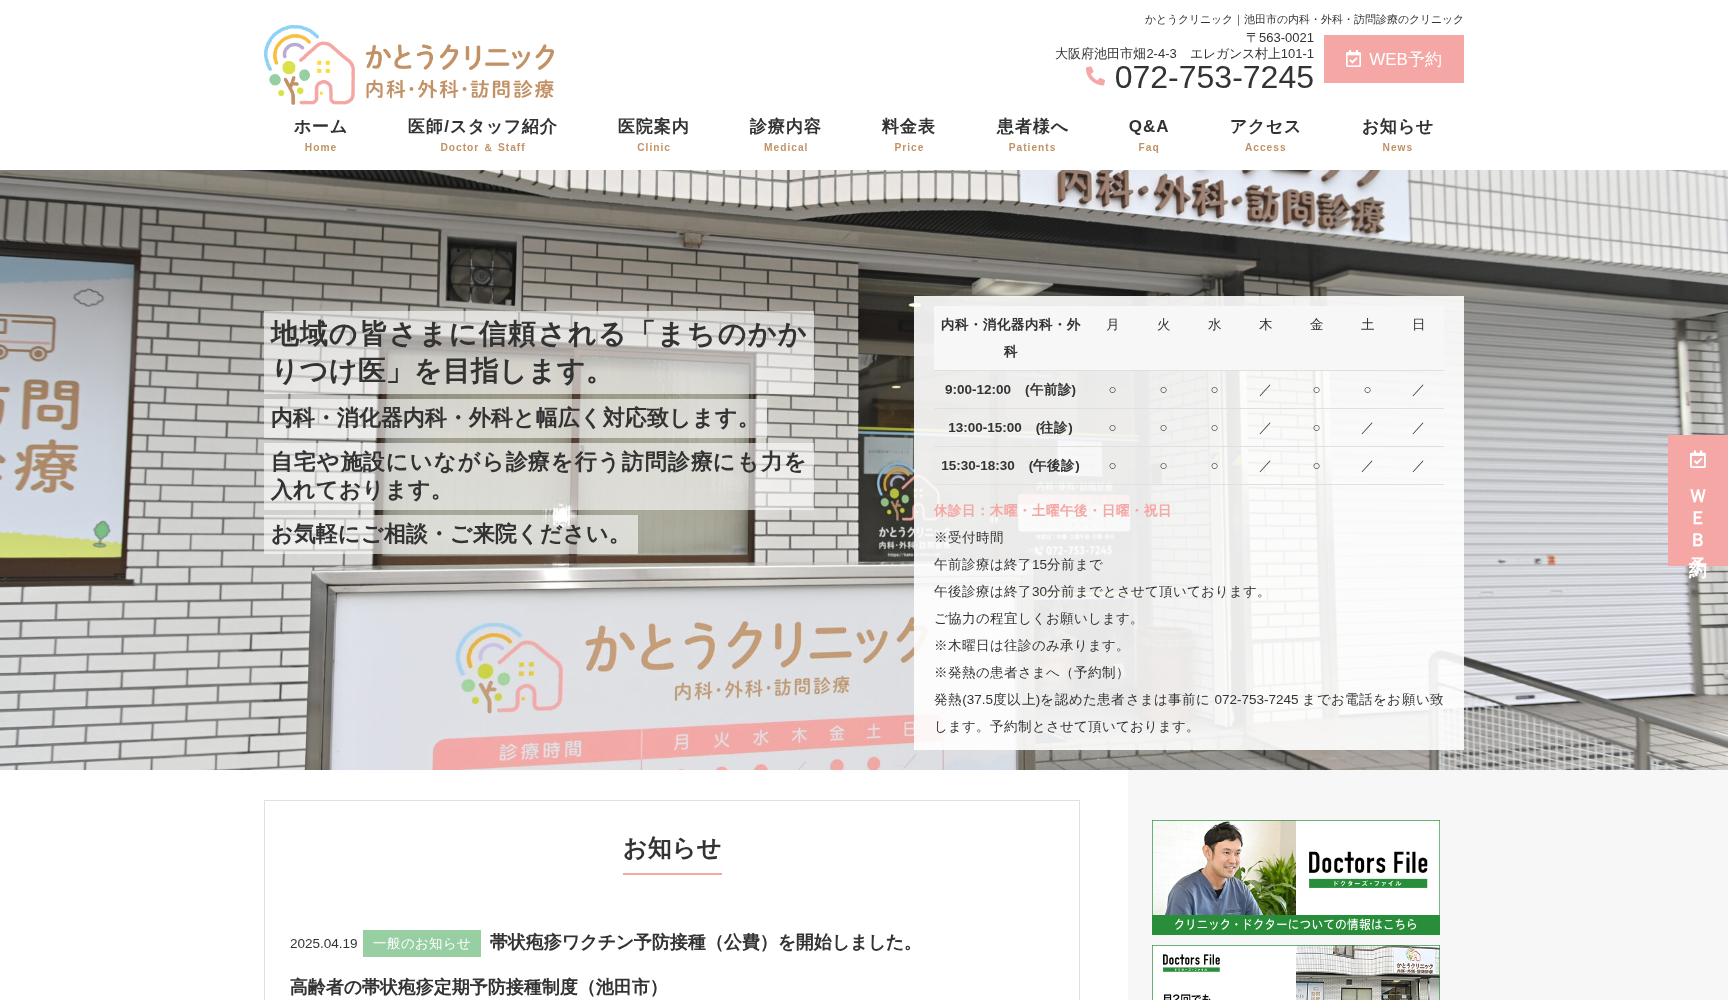Click the 患者様へ Patients menu item

pos(1031,135)
